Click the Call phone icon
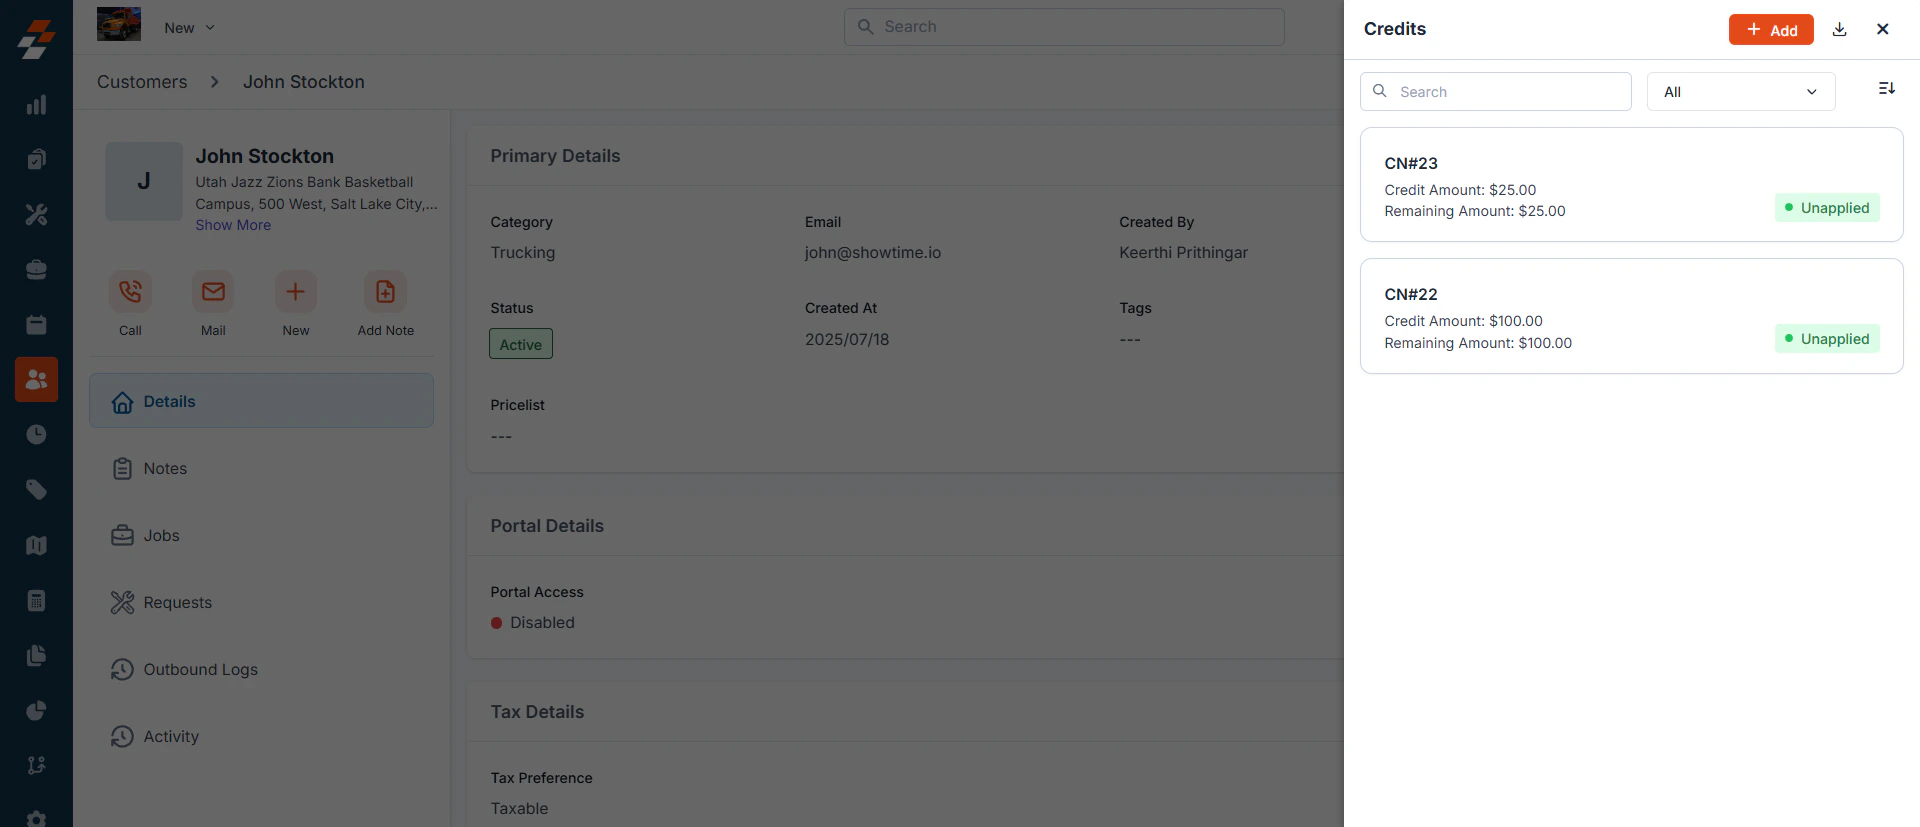This screenshot has width=1920, height=827. coord(130,292)
